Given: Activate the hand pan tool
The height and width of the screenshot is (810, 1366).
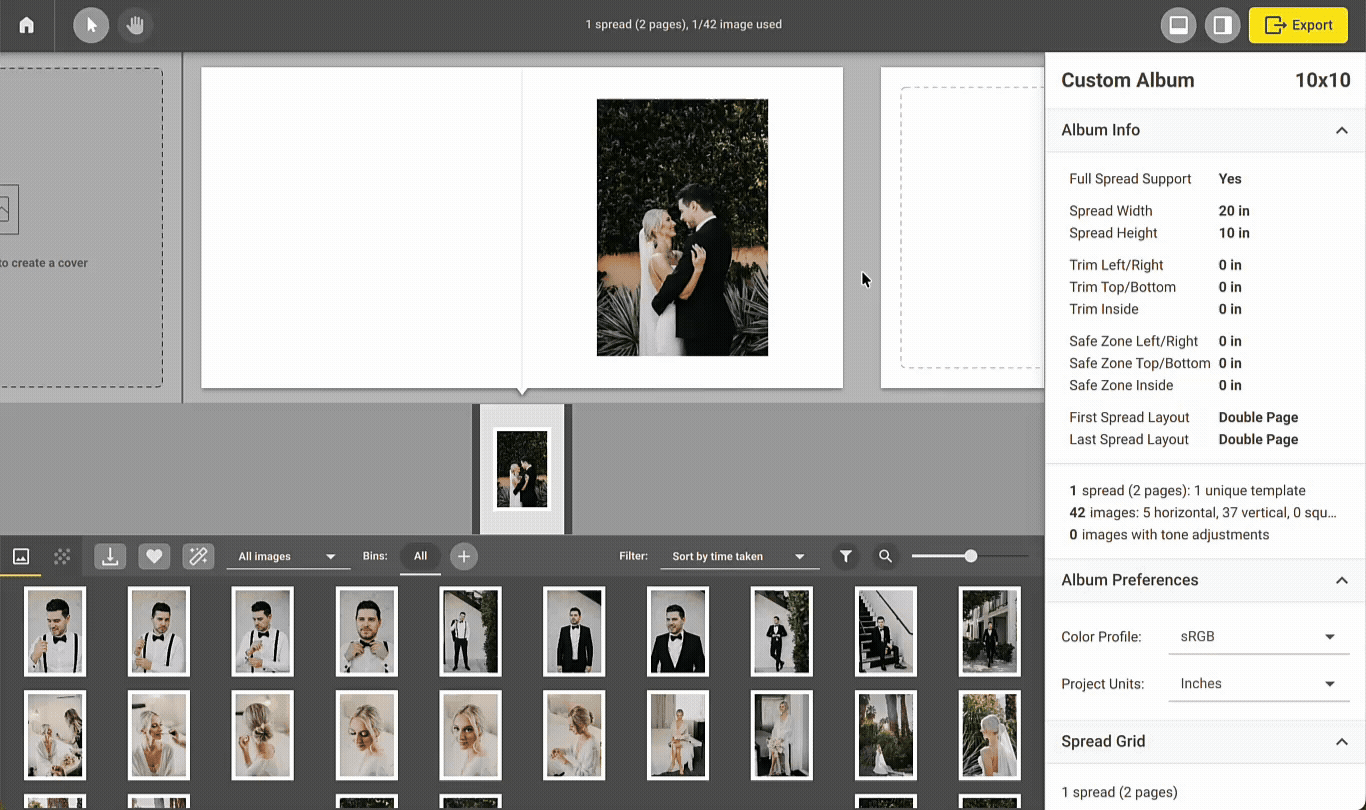Looking at the screenshot, I should point(135,25).
